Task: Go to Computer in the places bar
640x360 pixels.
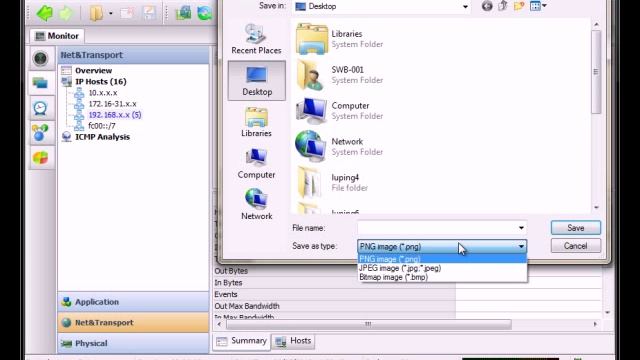Action: pyautogui.click(x=256, y=163)
